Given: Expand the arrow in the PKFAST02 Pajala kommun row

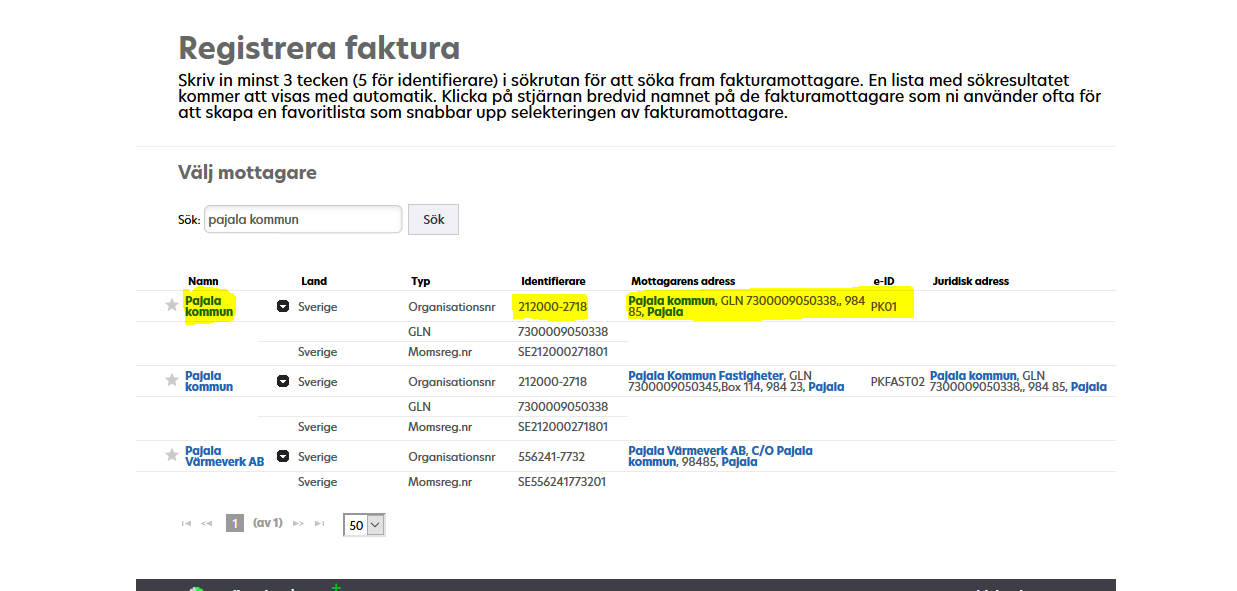Looking at the screenshot, I should tap(283, 381).
